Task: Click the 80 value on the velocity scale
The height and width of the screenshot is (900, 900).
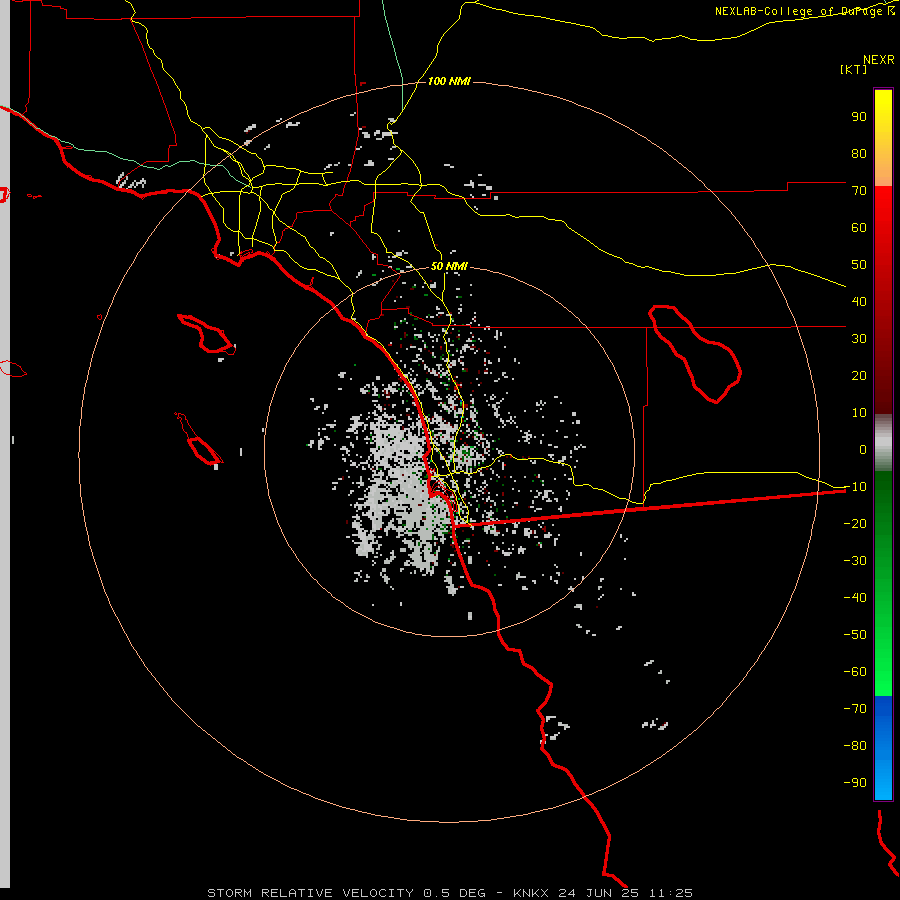Action: tap(859, 153)
